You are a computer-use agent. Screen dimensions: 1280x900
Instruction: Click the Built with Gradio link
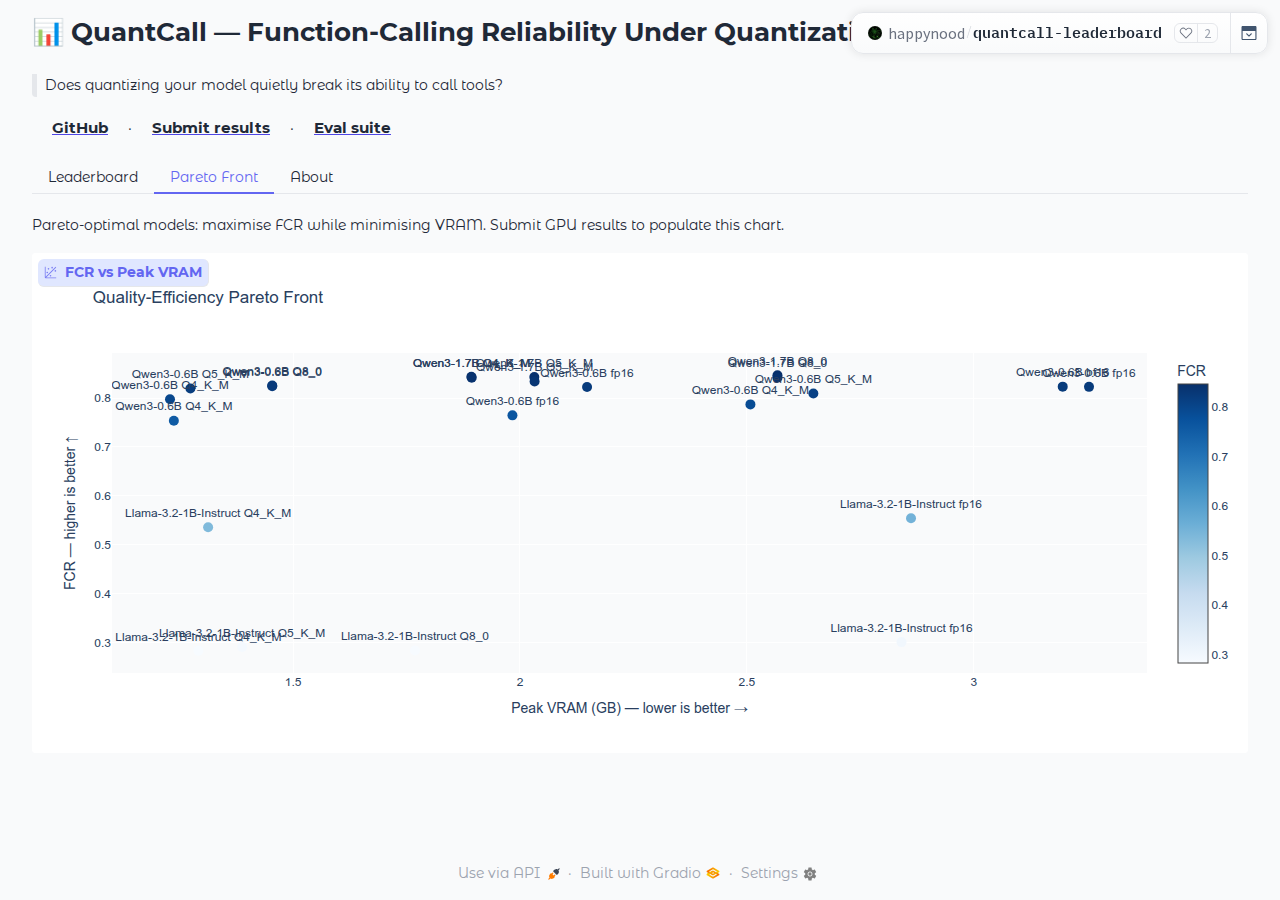tap(650, 873)
